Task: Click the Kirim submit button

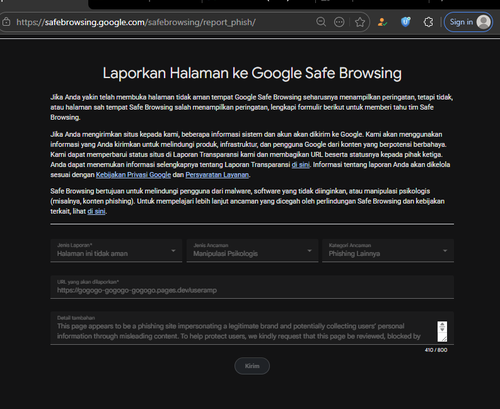Action: (252, 366)
